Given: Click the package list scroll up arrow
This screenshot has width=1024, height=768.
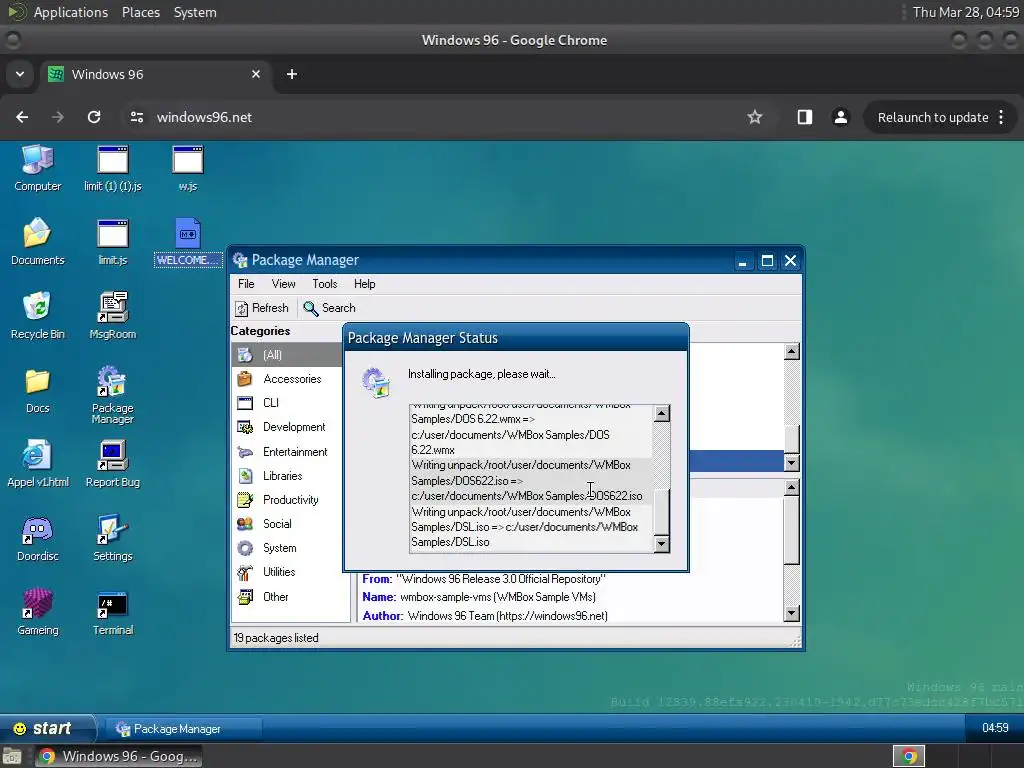Looking at the screenshot, I should 792,351.
